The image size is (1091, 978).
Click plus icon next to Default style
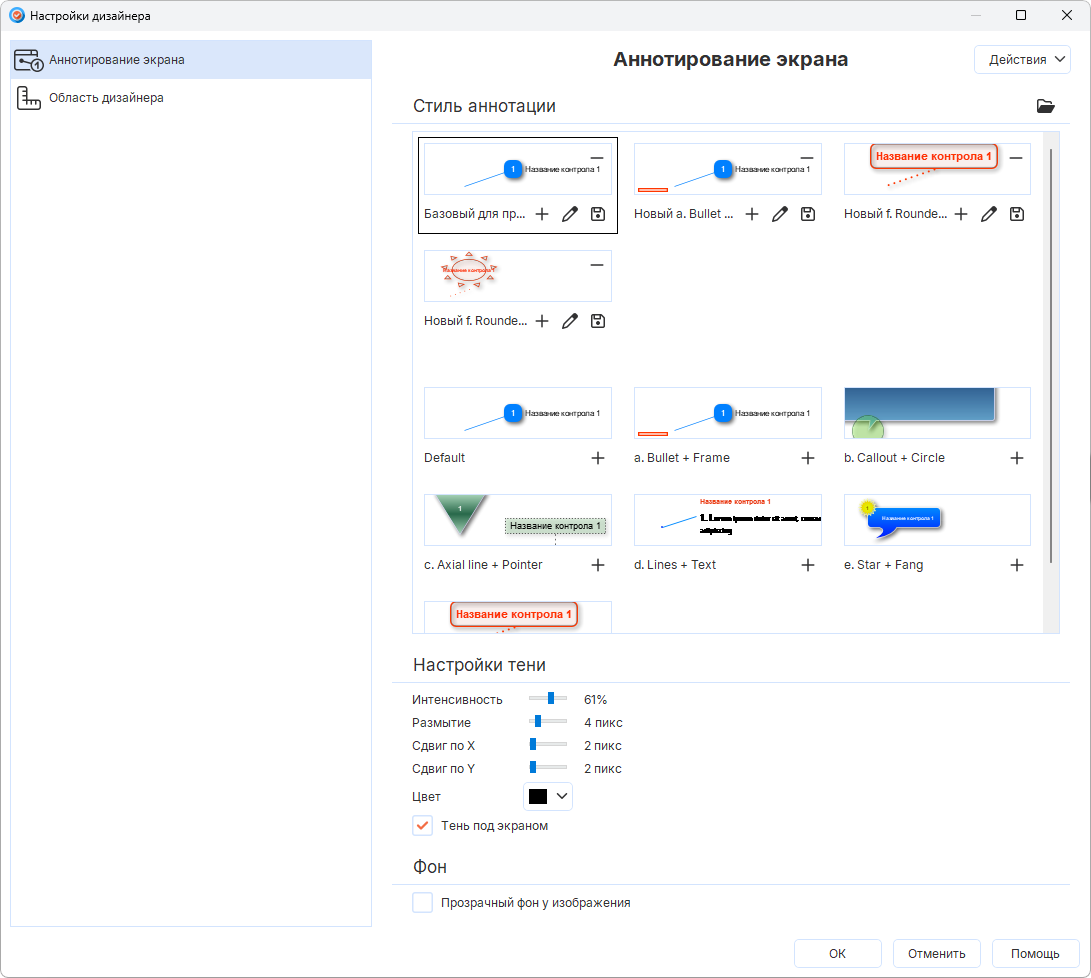597,458
